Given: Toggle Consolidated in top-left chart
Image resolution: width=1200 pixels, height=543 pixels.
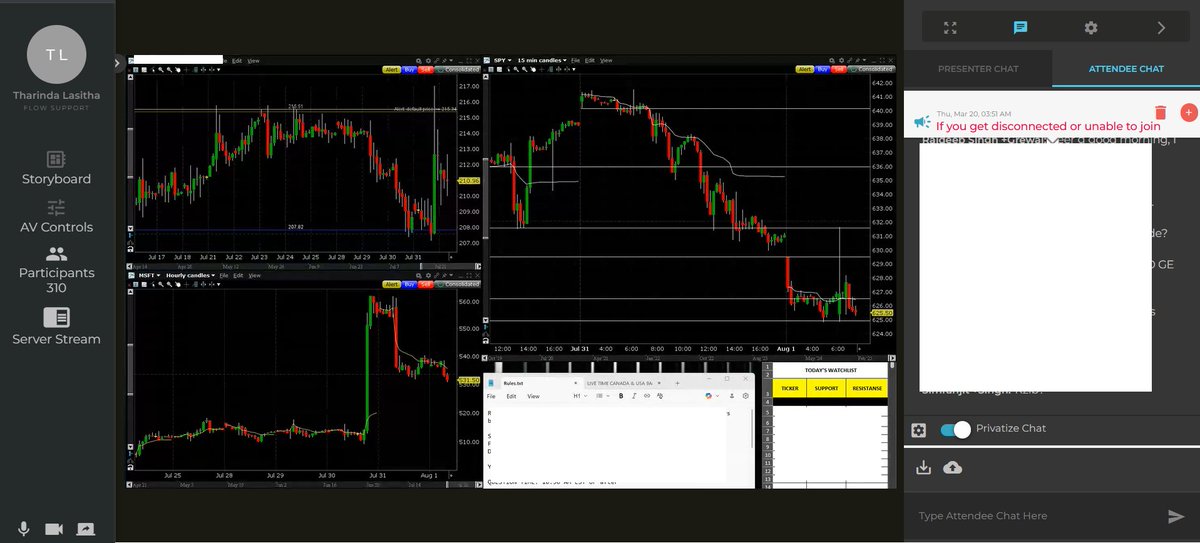Looking at the screenshot, I should coord(456,69).
